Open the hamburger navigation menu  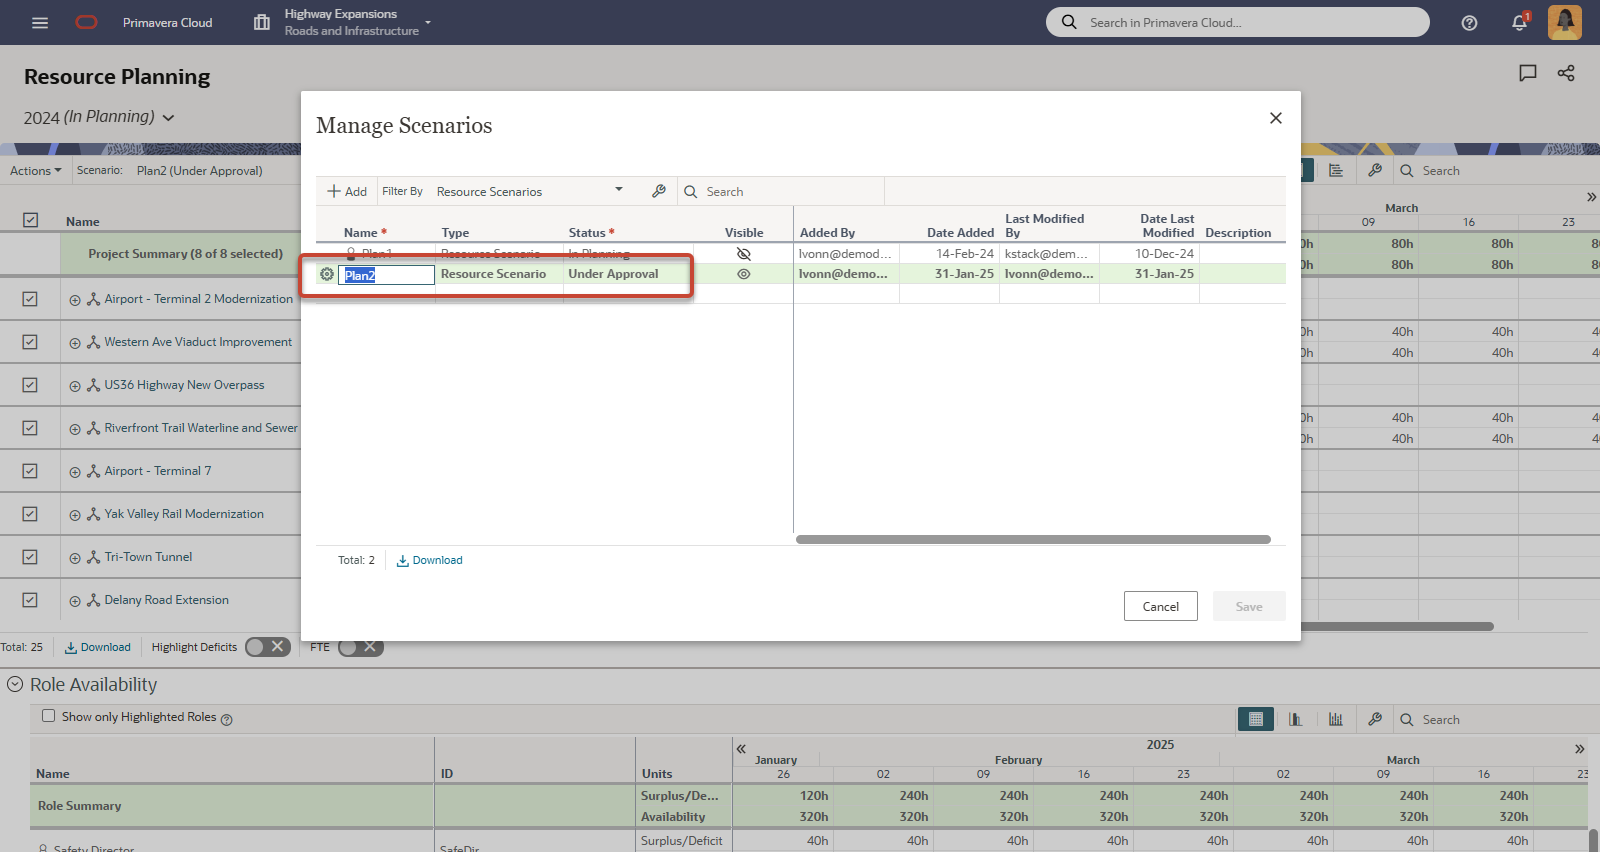pyautogui.click(x=40, y=22)
